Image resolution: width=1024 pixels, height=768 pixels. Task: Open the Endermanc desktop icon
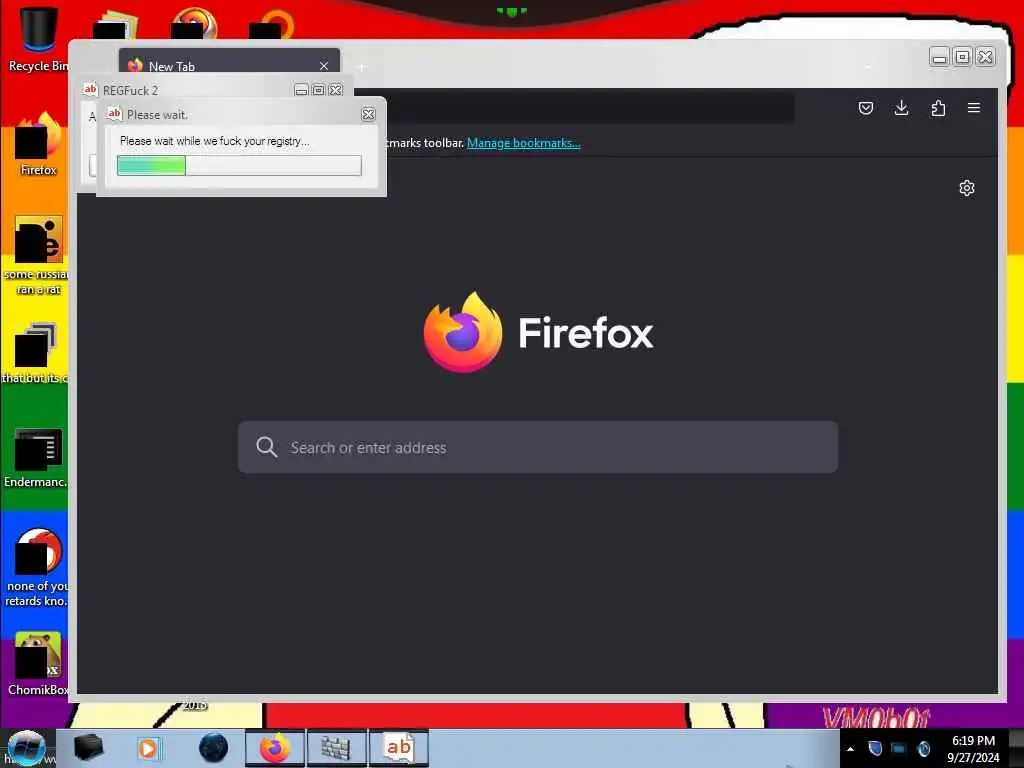[37, 457]
